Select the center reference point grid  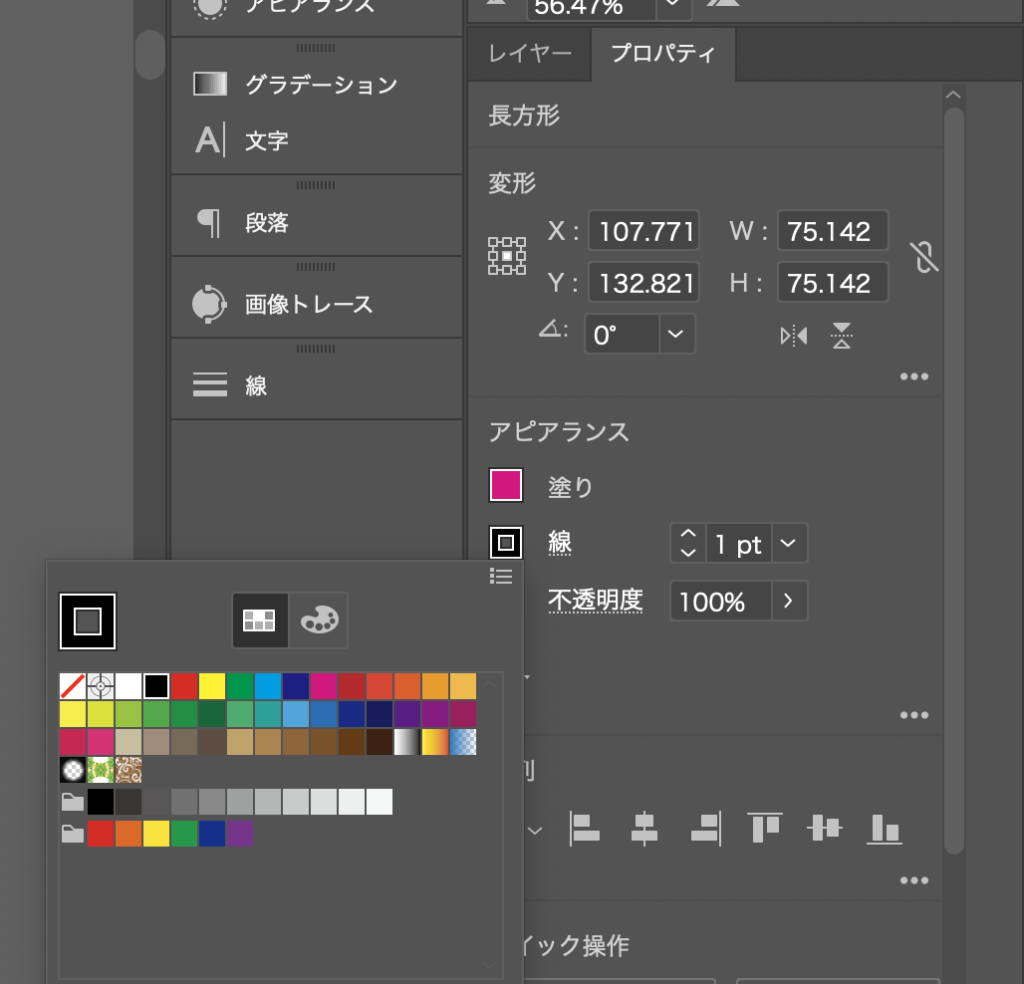coord(507,256)
